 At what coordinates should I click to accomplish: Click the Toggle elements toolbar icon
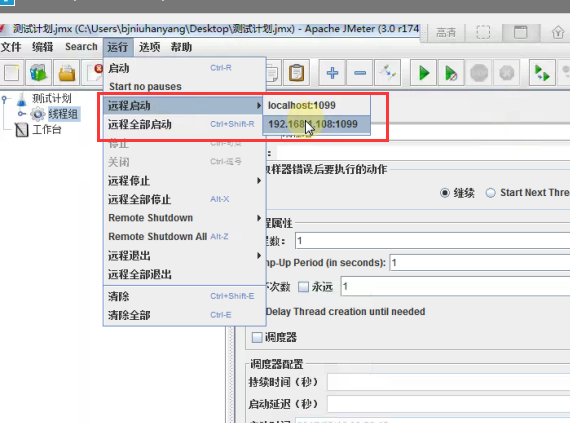tap(388, 73)
